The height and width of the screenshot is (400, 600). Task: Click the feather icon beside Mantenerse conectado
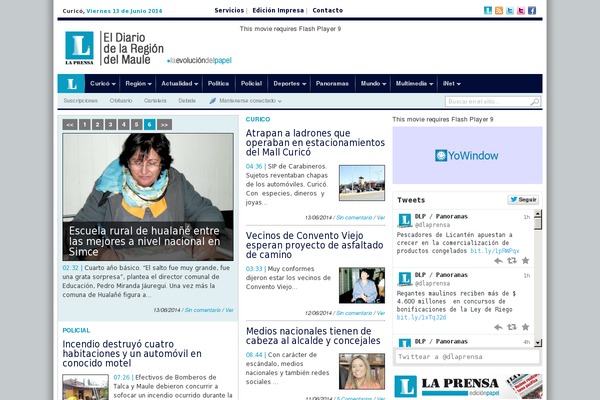click(212, 101)
